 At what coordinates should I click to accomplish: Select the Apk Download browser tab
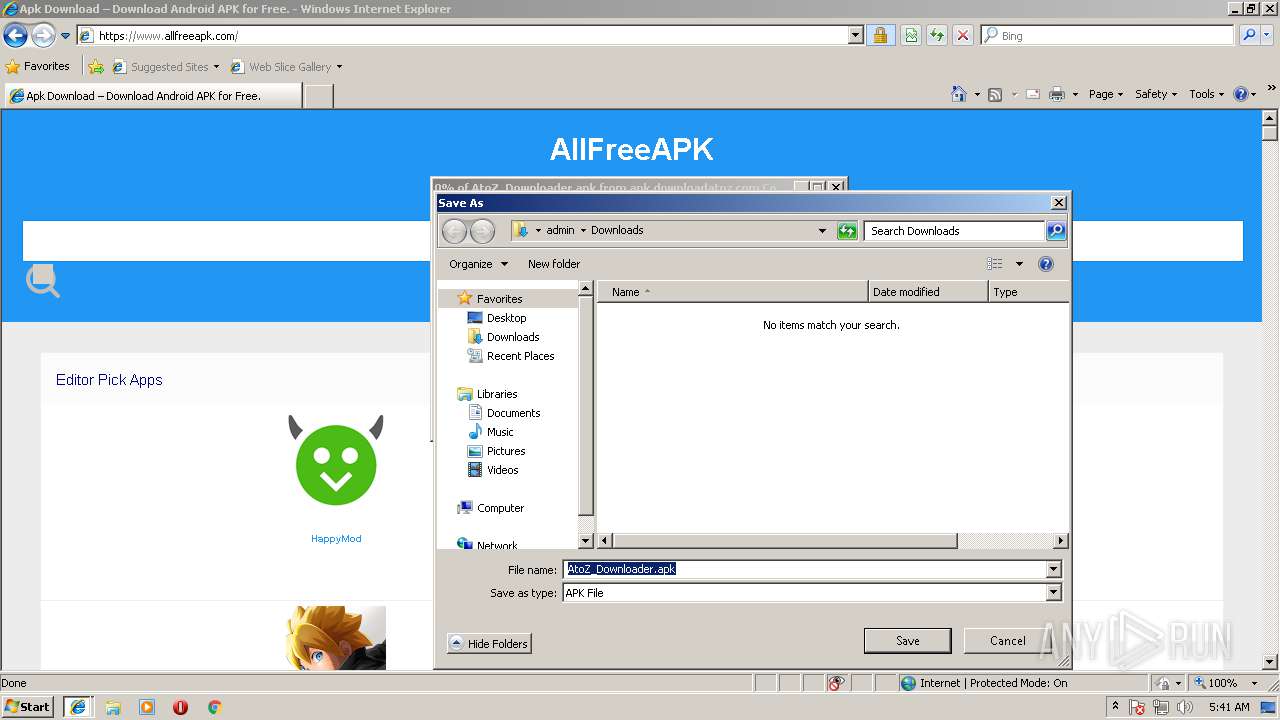click(x=152, y=96)
